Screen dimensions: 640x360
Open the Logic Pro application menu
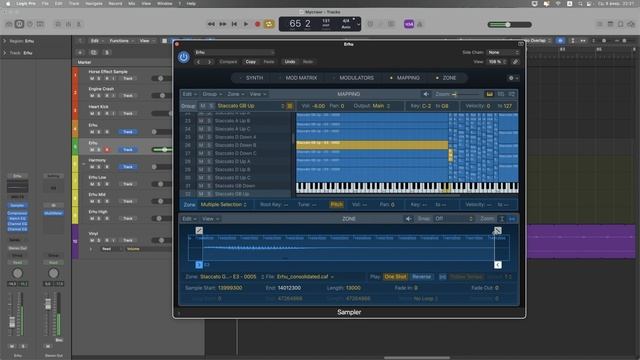click(26, 3)
